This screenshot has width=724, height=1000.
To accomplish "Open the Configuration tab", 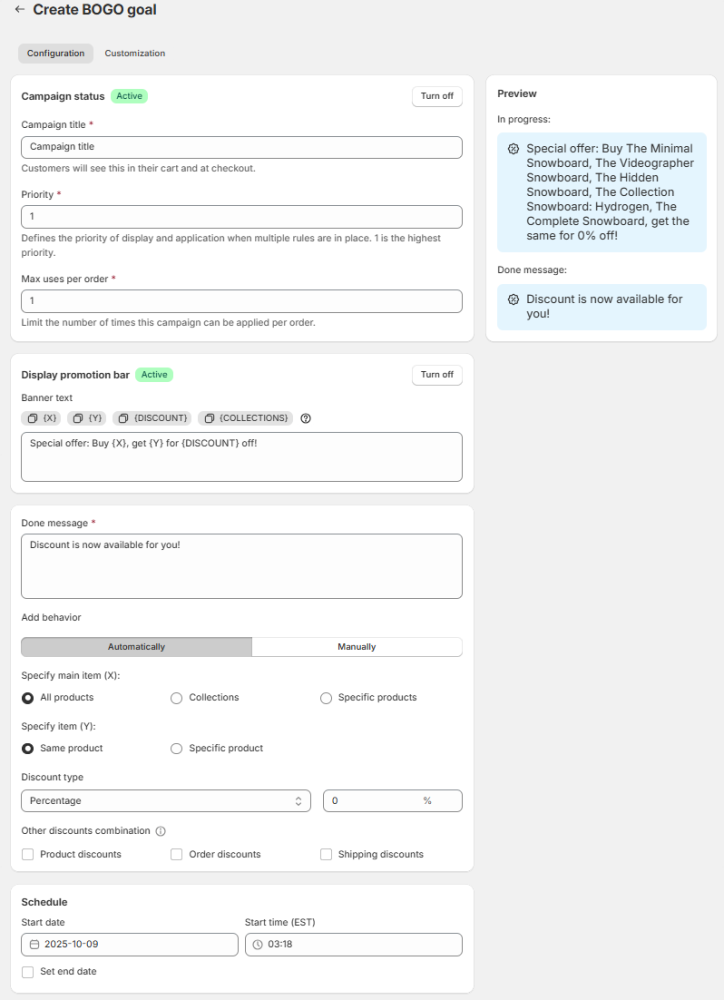I will pos(56,53).
